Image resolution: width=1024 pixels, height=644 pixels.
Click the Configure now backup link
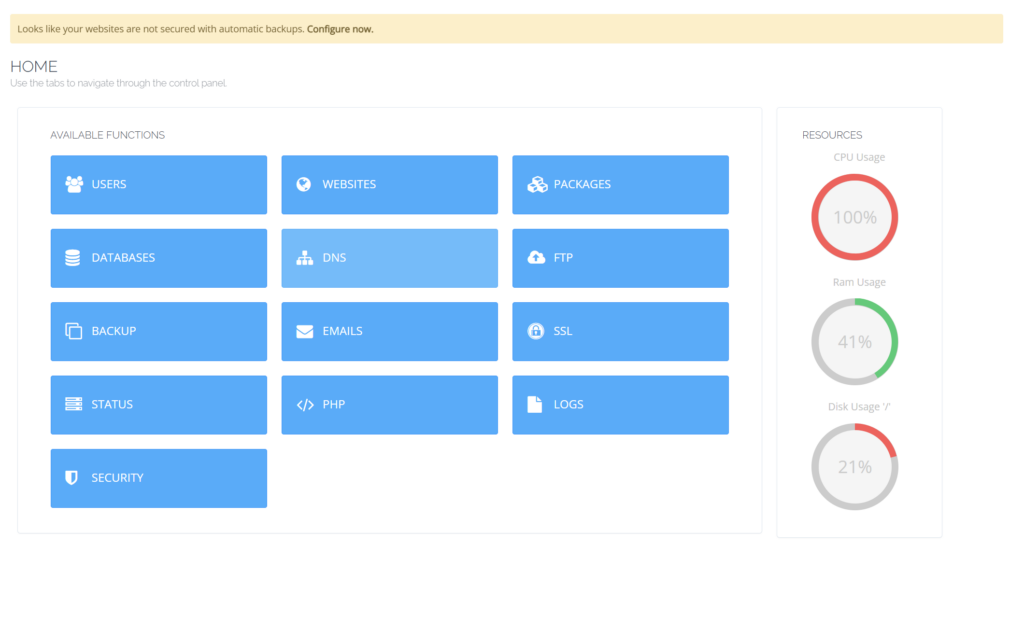[x=340, y=29]
